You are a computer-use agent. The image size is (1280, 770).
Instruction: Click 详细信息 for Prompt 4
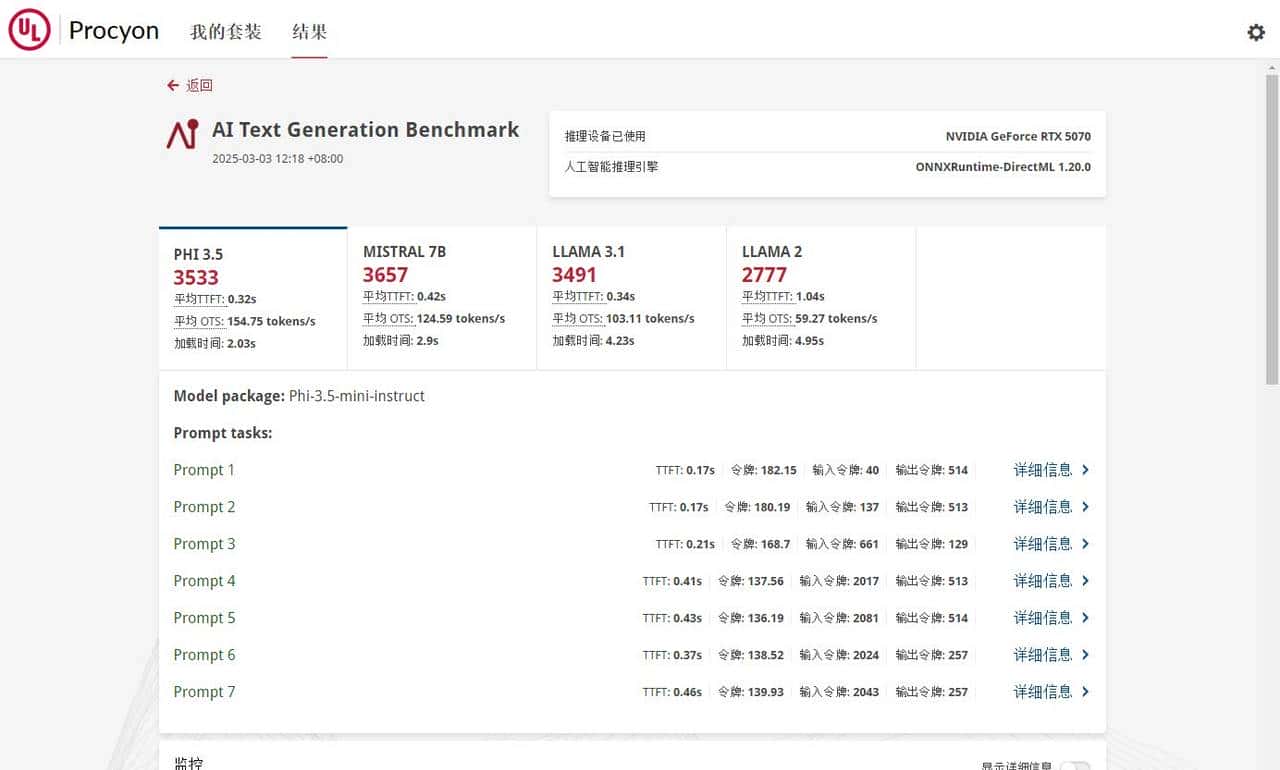[x=1043, y=581]
